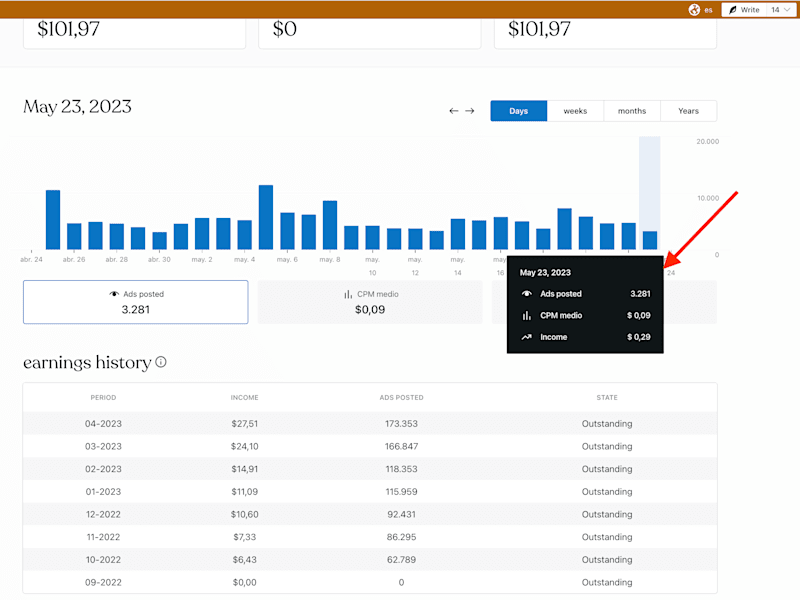Select the CPM medio metric card
The image size is (800, 600).
(x=370, y=302)
